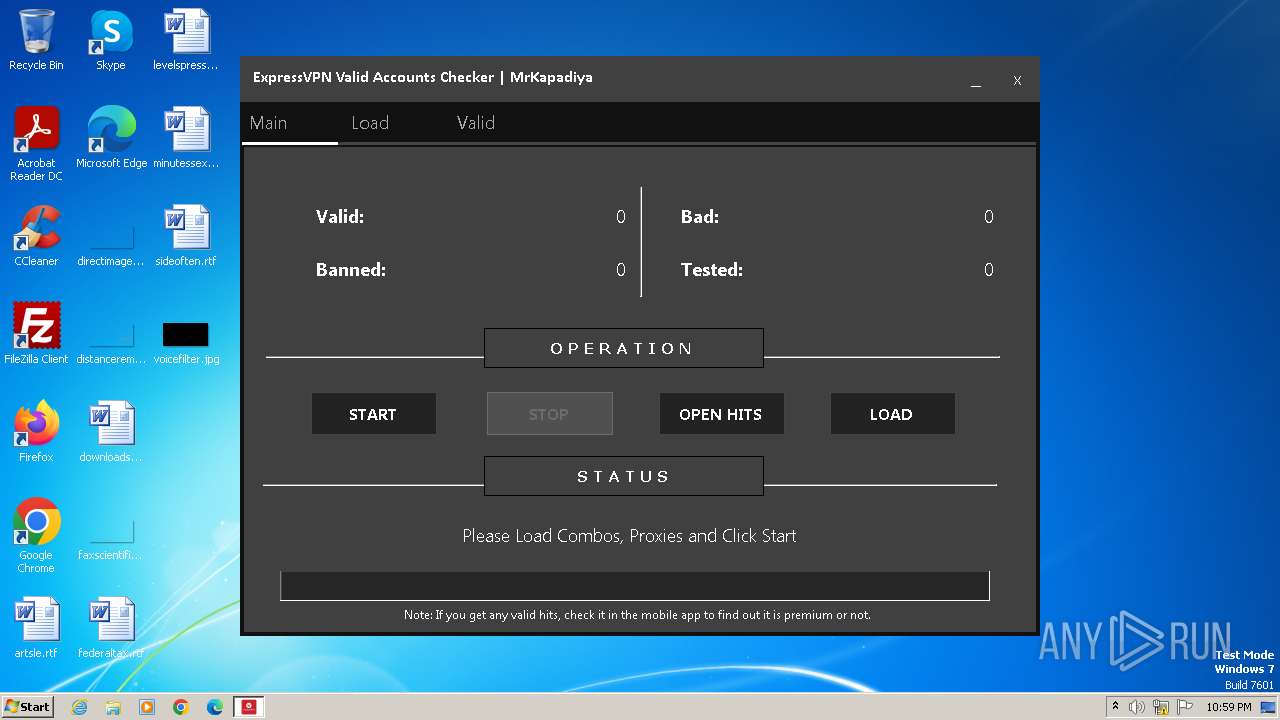The height and width of the screenshot is (720, 1280).
Task: Click the STATUS section header
Action: (623, 476)
